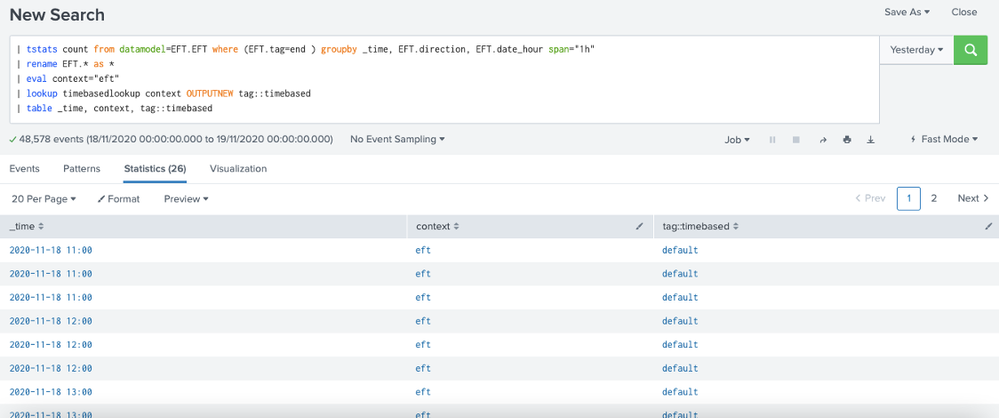Click the Next page link
Viewport: 999px width, 418px height.
(x=972, y=198)
